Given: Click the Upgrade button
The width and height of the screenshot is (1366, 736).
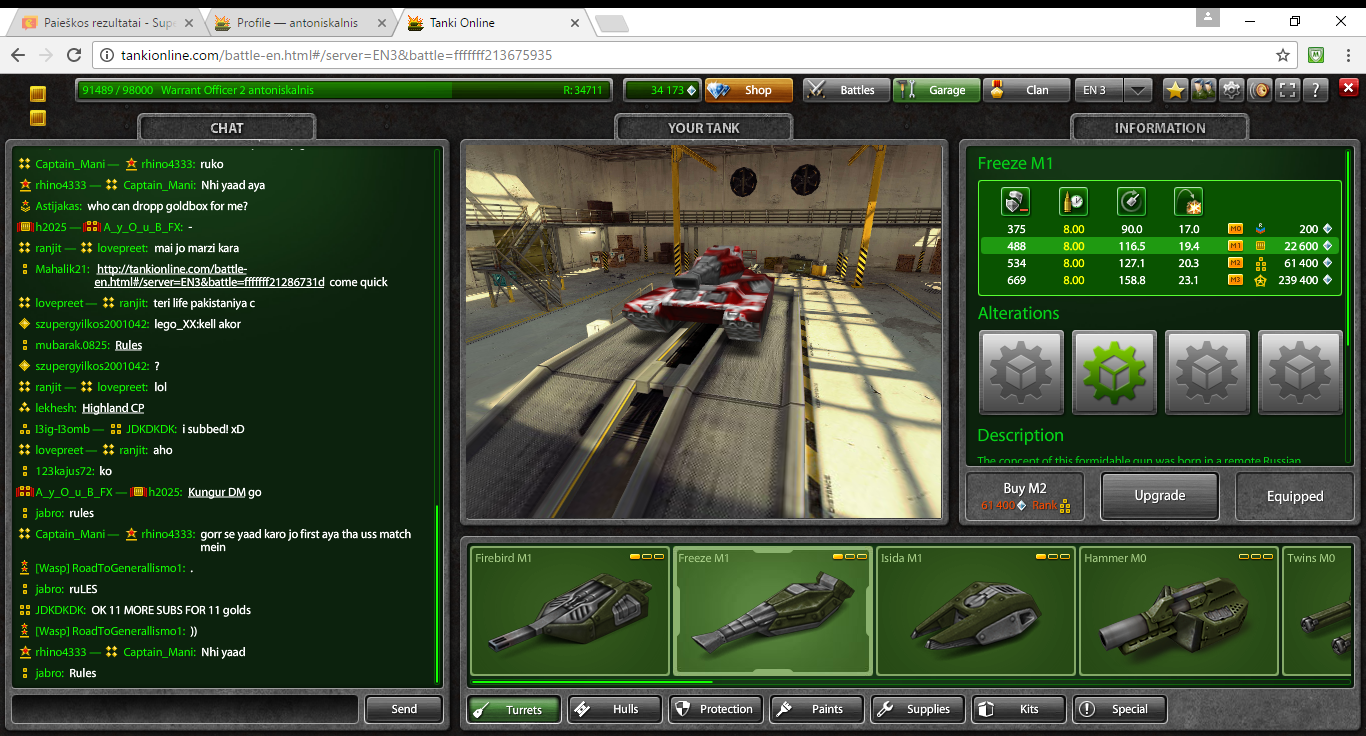Looking at the screenshot, I should point(1160,496).
